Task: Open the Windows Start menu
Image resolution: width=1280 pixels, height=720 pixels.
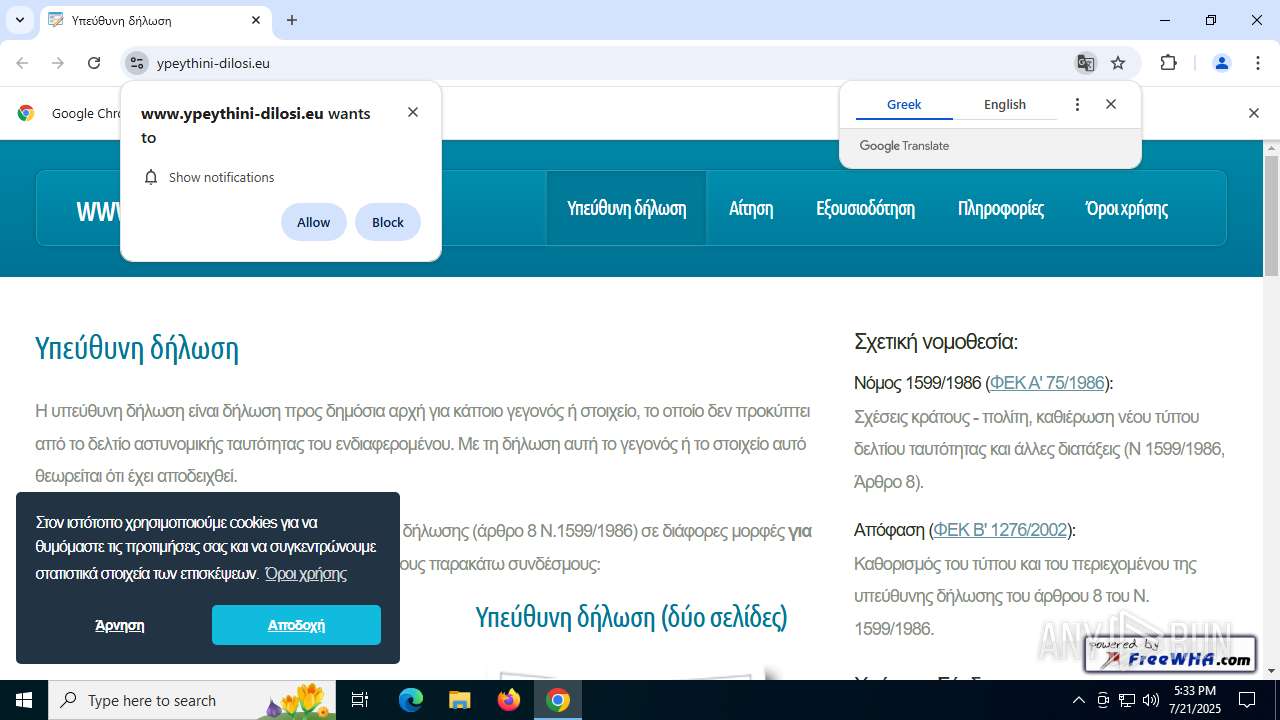Action: pos(24,700)
